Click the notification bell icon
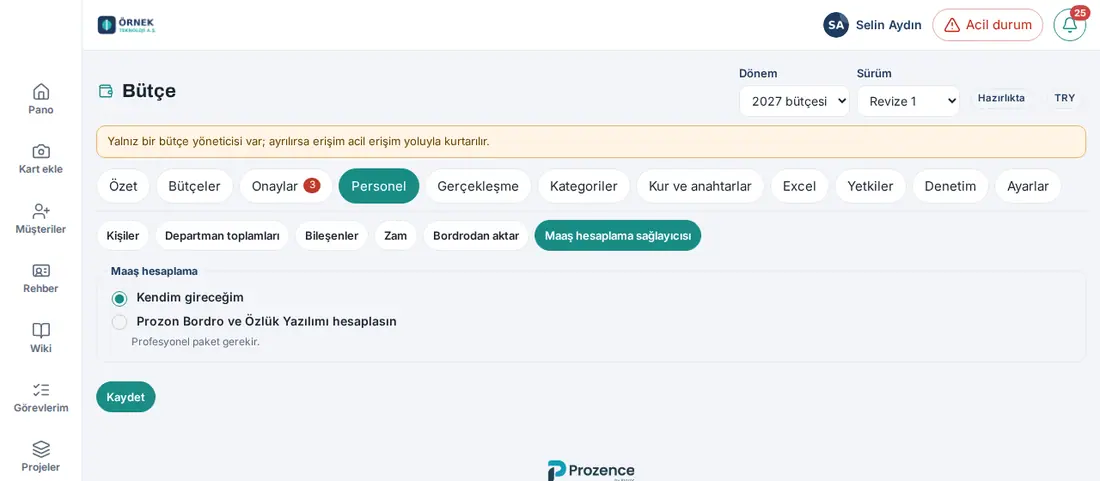Viewport: 1100px width, 481px height. click(1069, 25)
